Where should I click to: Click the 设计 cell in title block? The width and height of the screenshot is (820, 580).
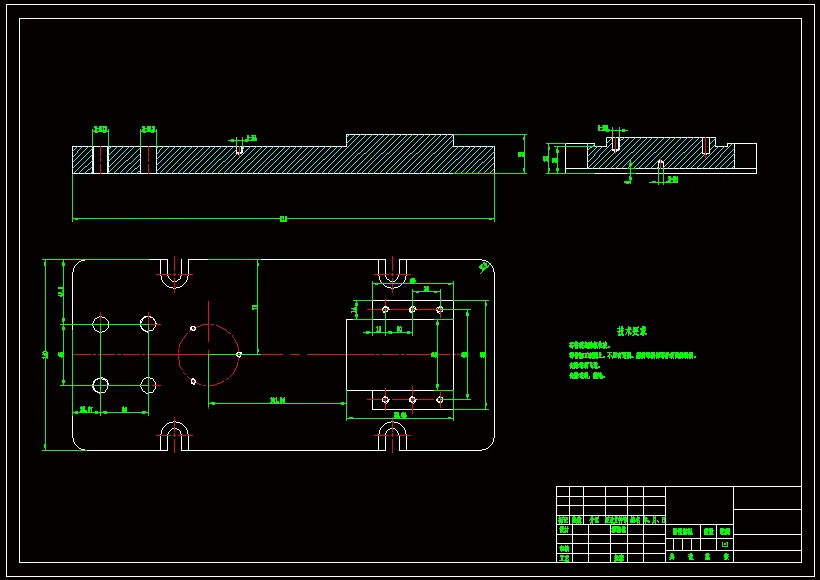tap(563, 529)
